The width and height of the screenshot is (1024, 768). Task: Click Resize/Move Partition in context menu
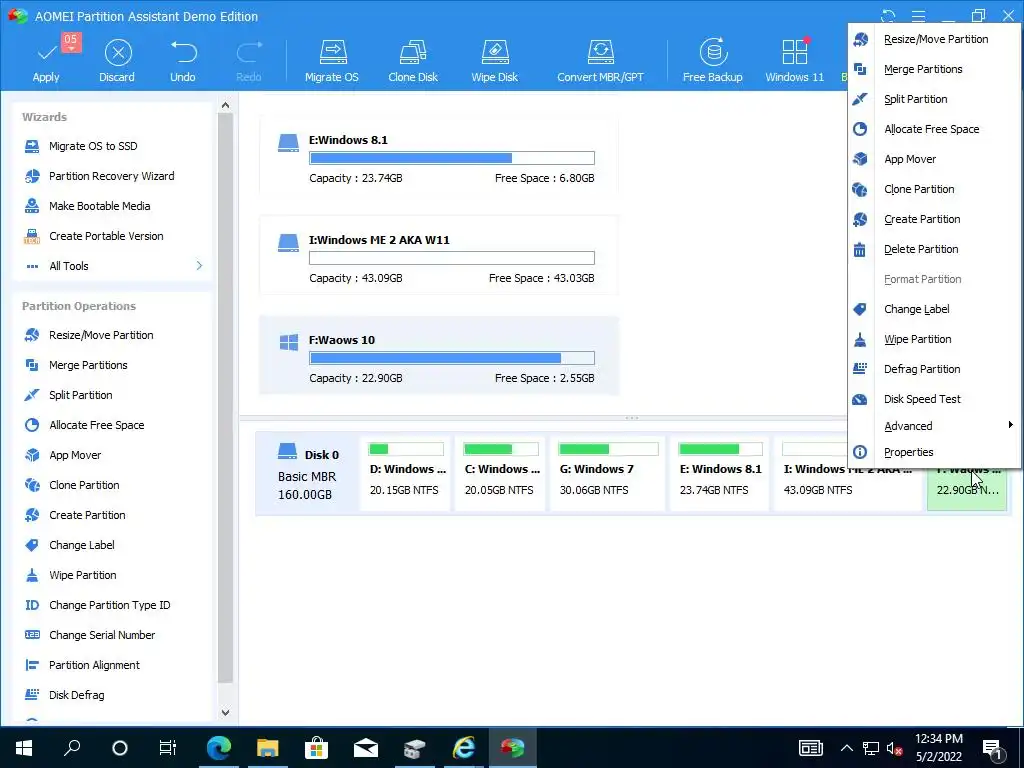pyautogui.click(x=935, y=39)
